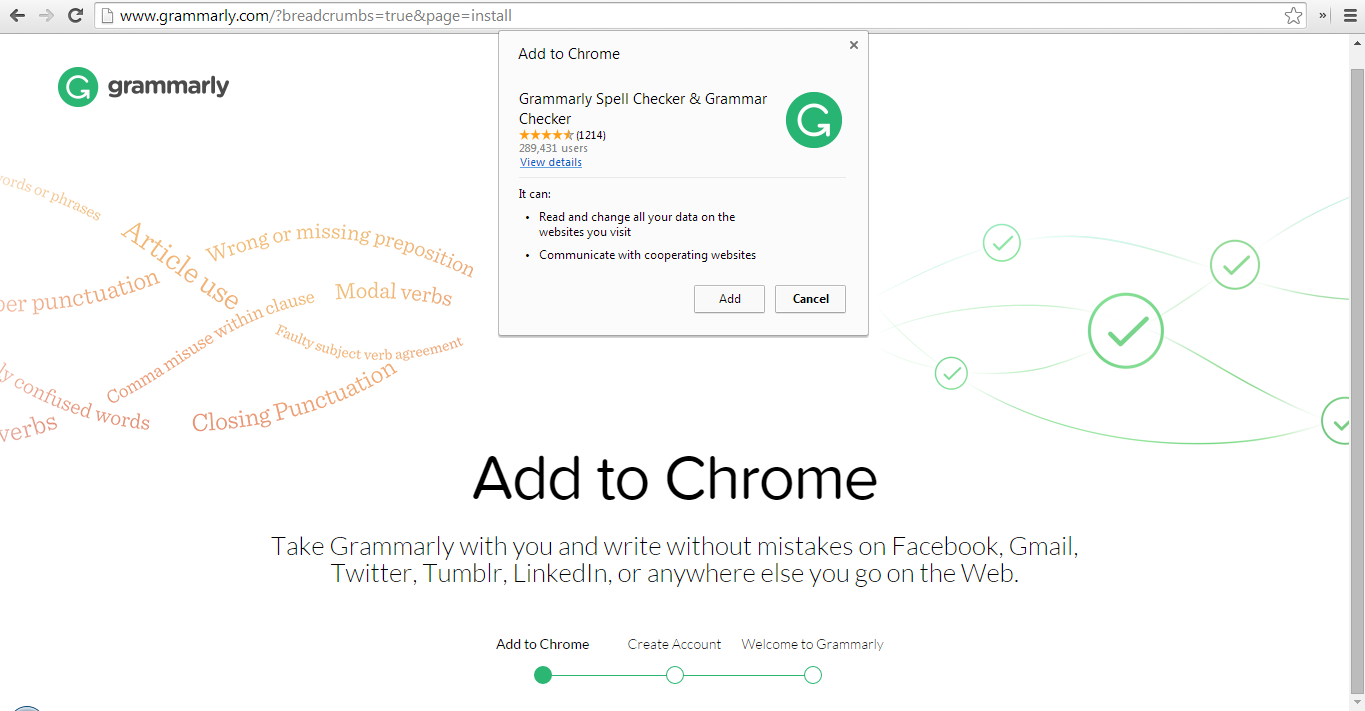This screenshot has width=1365, height=711.
Task: Click the Grammarly extension icon in the dialog
Action: (x=813, y=120)
